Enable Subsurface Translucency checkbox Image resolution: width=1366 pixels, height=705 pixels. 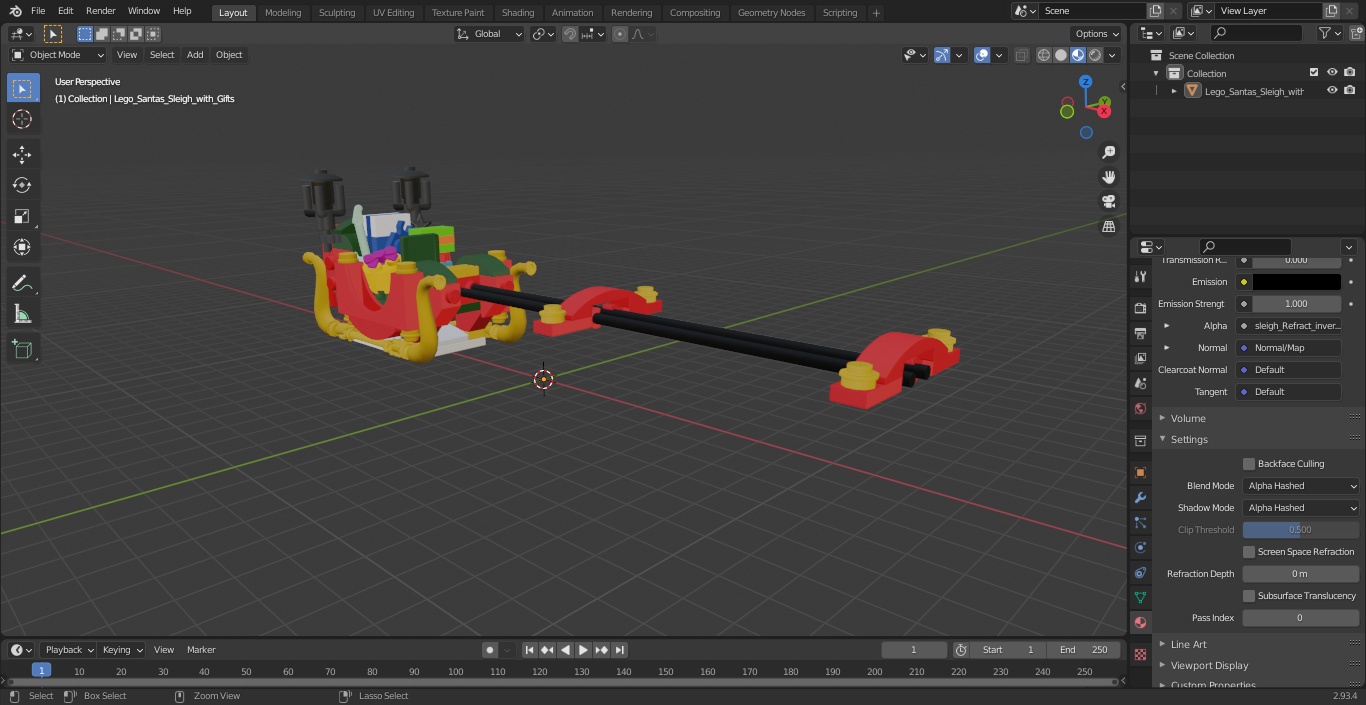(1249, 596)
